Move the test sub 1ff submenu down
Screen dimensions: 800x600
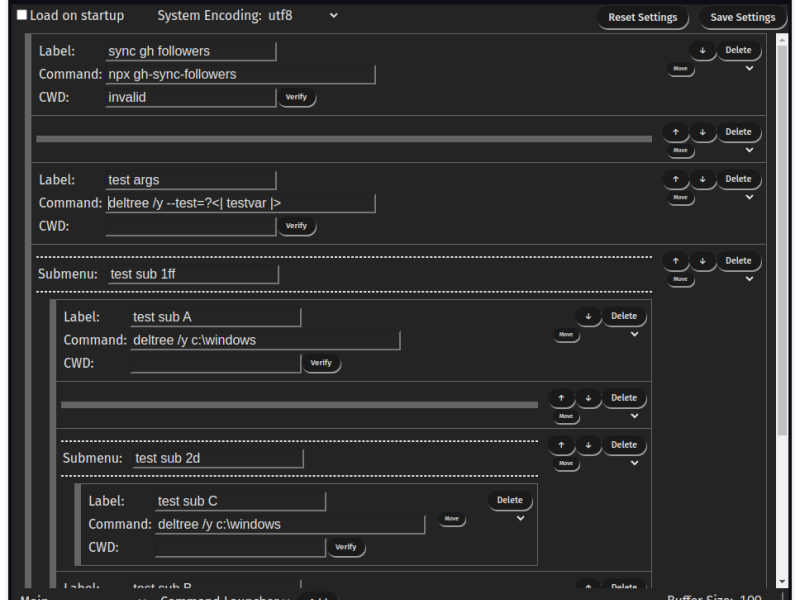703,261
